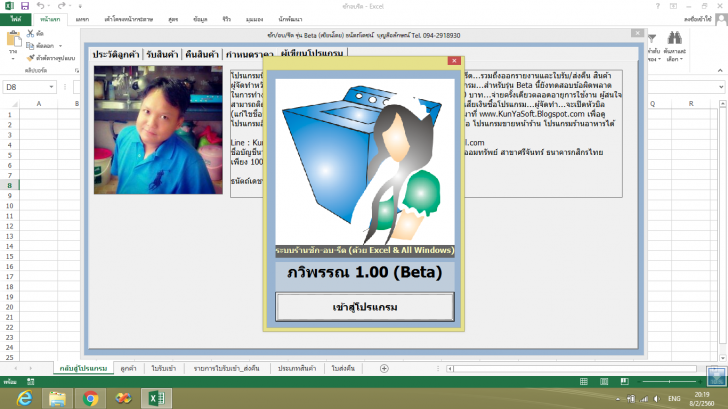Click the Redo arrow icon
This screenshot has width=728, height=409.
[61, 6]
